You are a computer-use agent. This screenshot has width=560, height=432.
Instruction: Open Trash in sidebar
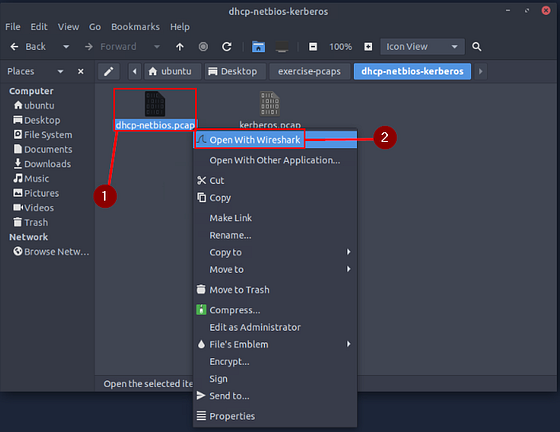click(x=31, y=223)
